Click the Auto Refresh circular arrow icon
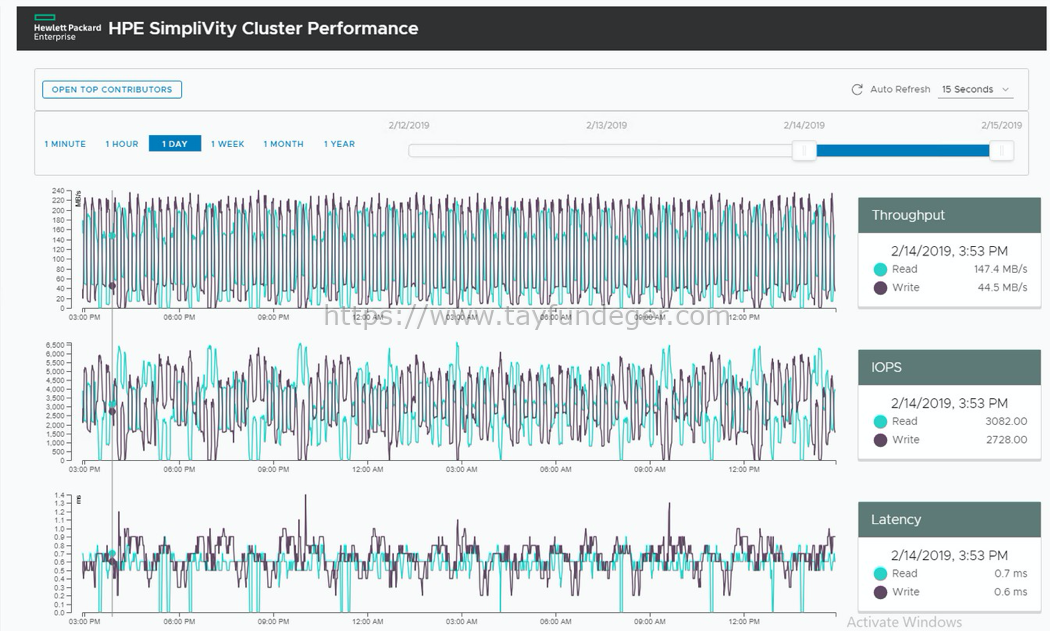 (x=856, y=90)
